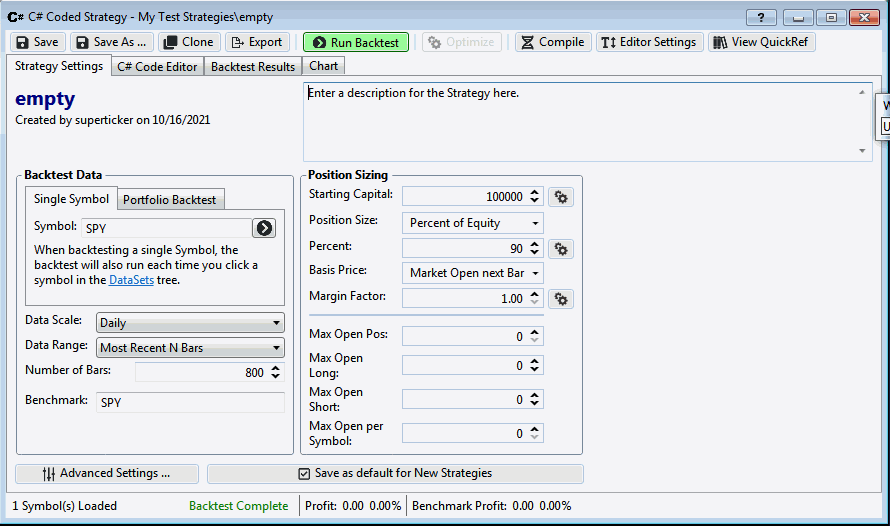Switch to the C# Code Editor tab
Image resolution: width=890 pixels, height=526 pixels.
tap(156, 67)
